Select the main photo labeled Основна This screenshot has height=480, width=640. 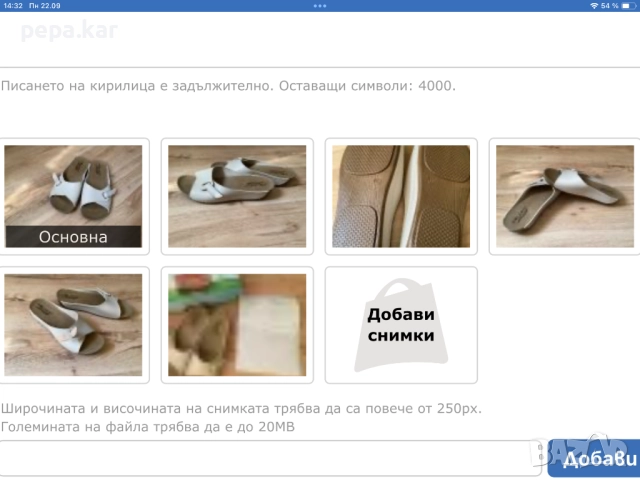[73, 196]
